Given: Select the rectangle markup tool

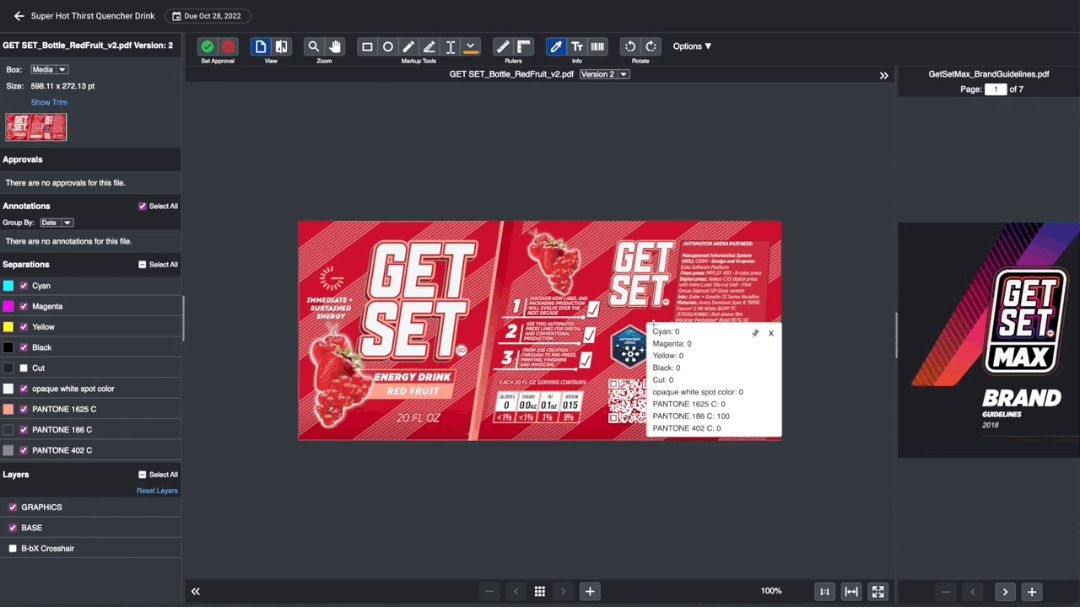Looking at the screenshot, I should click(367, 46).
